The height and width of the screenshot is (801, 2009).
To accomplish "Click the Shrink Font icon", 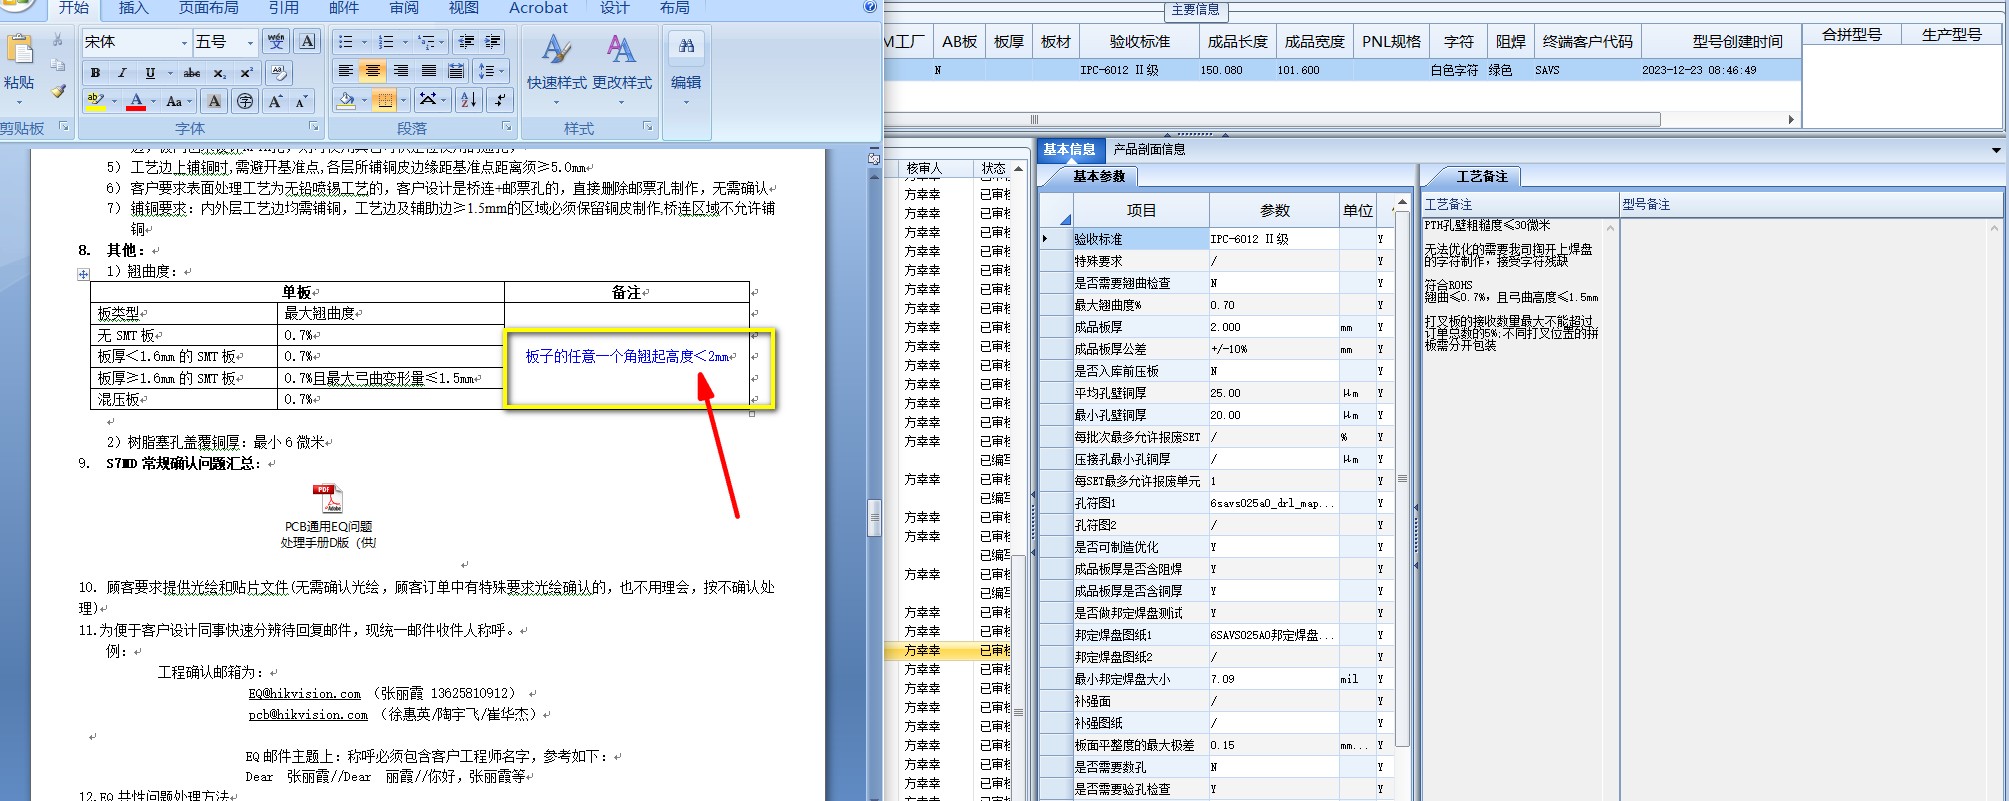I will (x=301, y=101).
